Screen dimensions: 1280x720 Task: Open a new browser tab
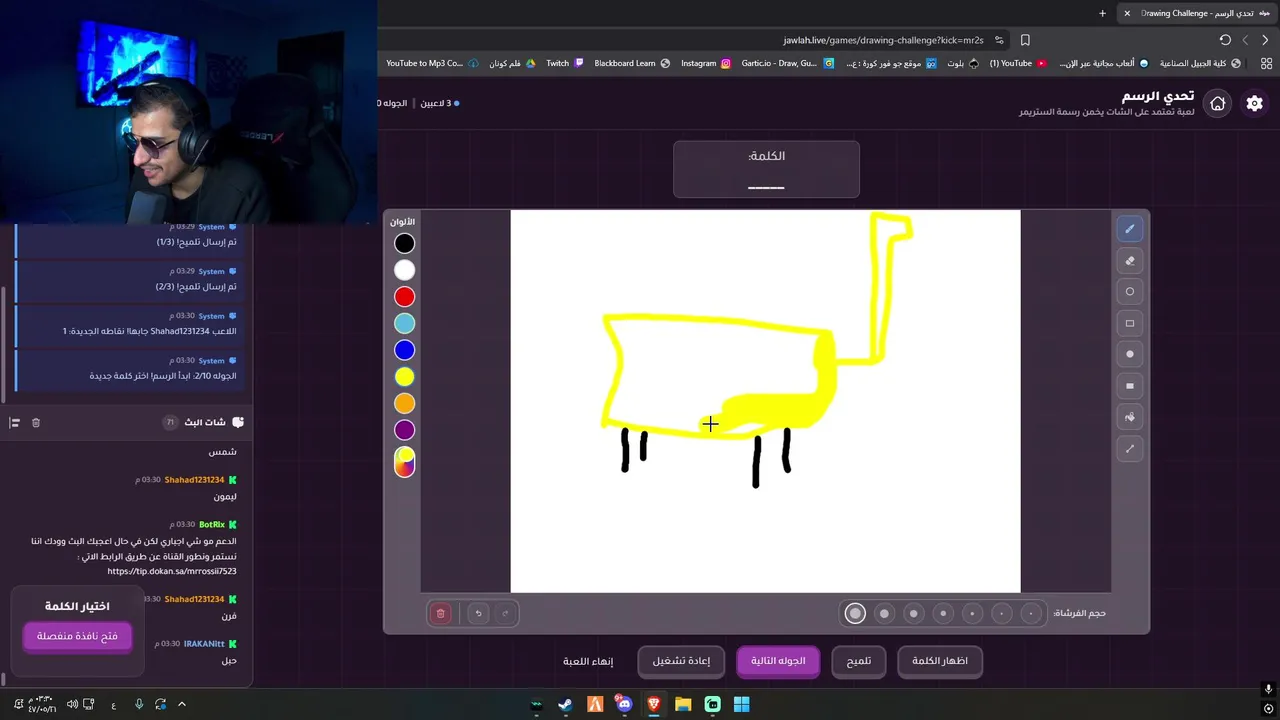[x=1102, y=13]
